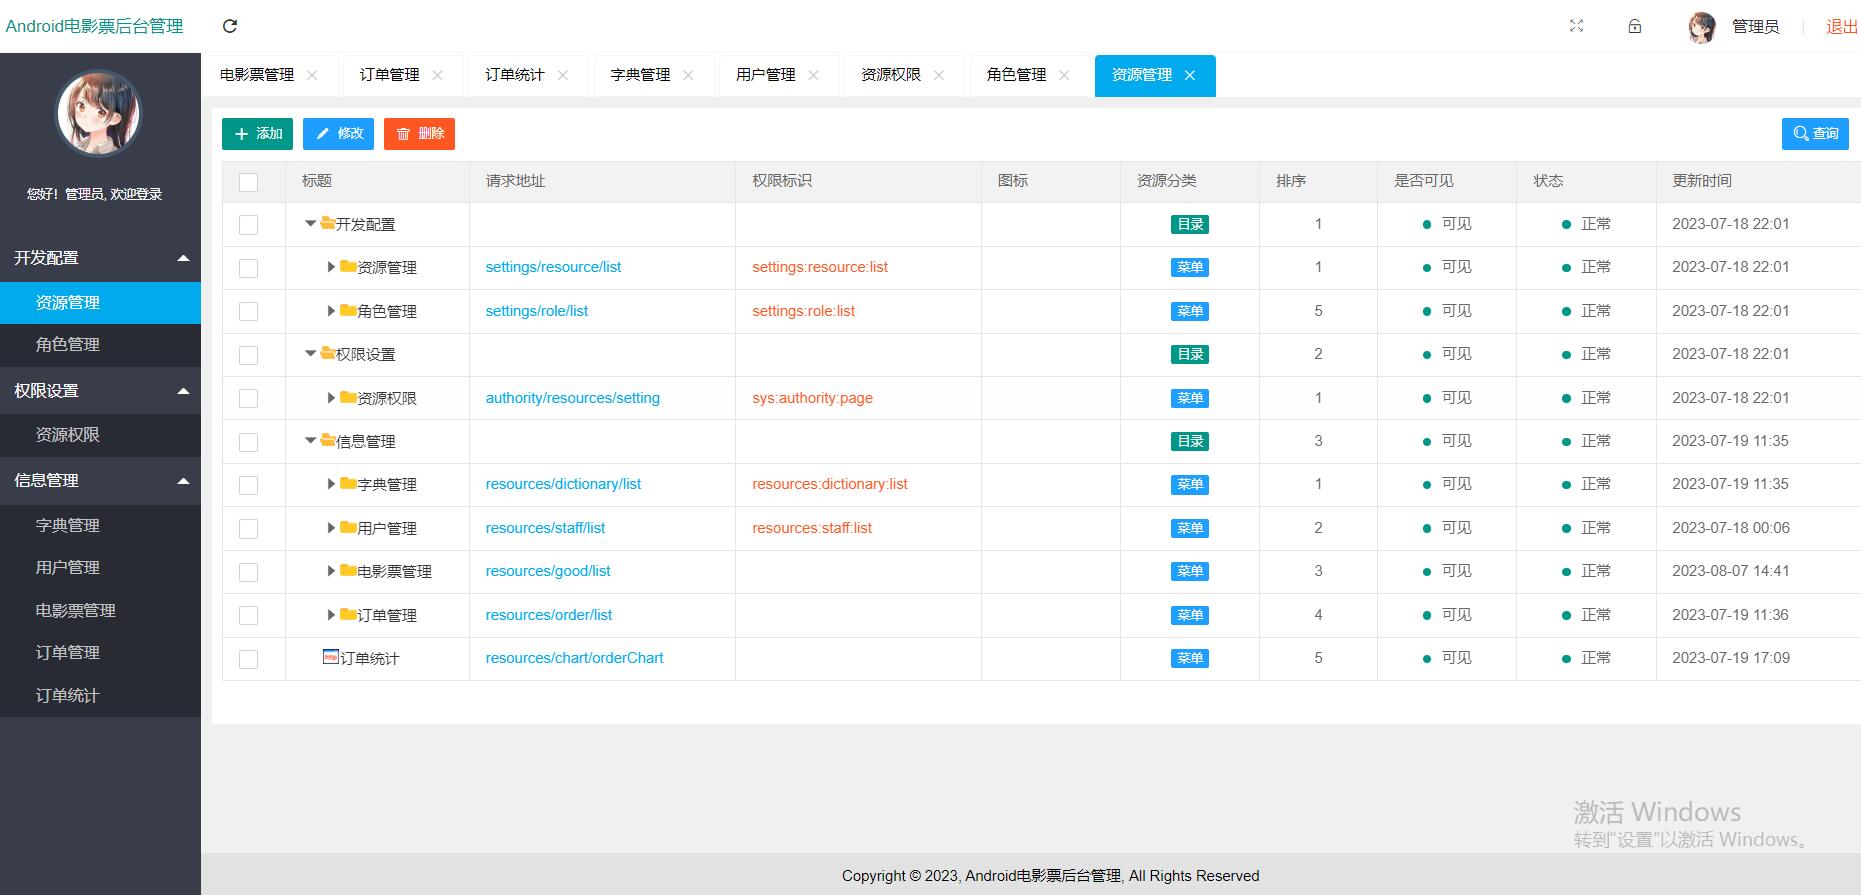Image resolution: width=1861 pixels, height=895 pixels.
Task: Click the folder icon beside 信息管理 row
Action: point(327,440)
